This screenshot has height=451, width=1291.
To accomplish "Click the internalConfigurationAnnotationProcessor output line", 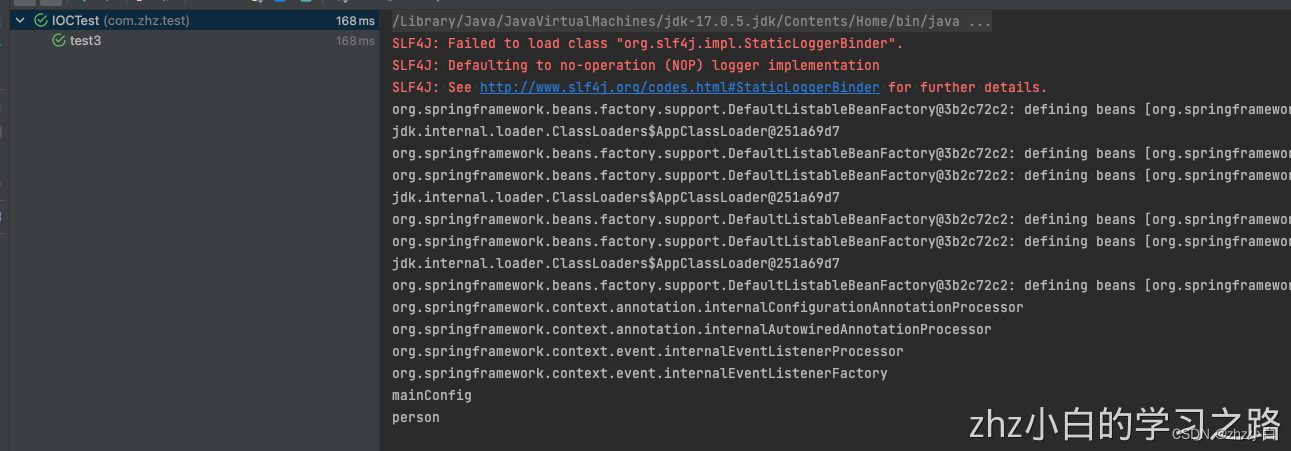I will coord(708,307).
